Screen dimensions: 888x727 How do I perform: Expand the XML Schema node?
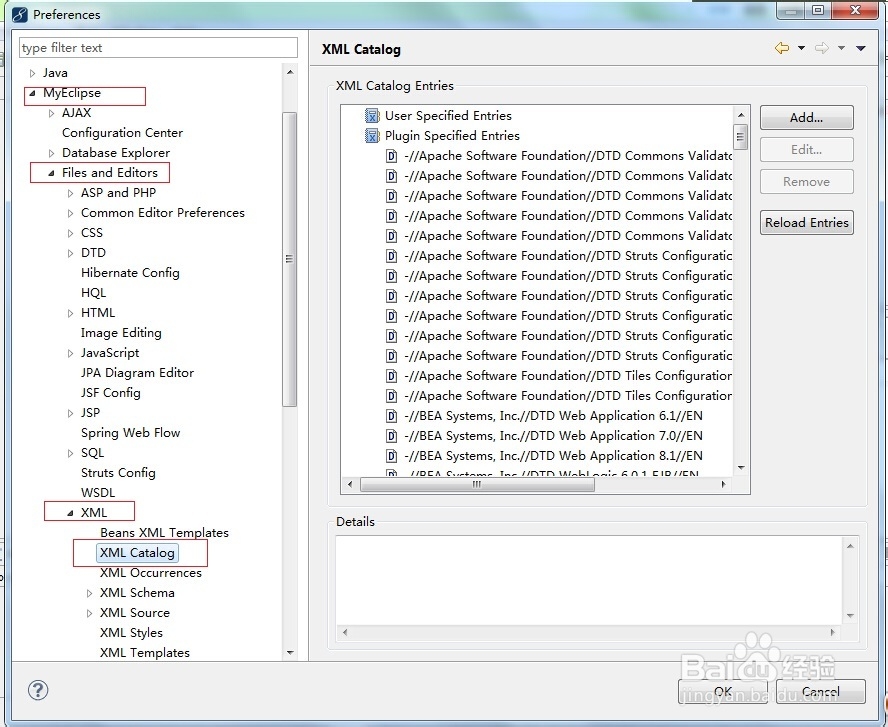89,592
